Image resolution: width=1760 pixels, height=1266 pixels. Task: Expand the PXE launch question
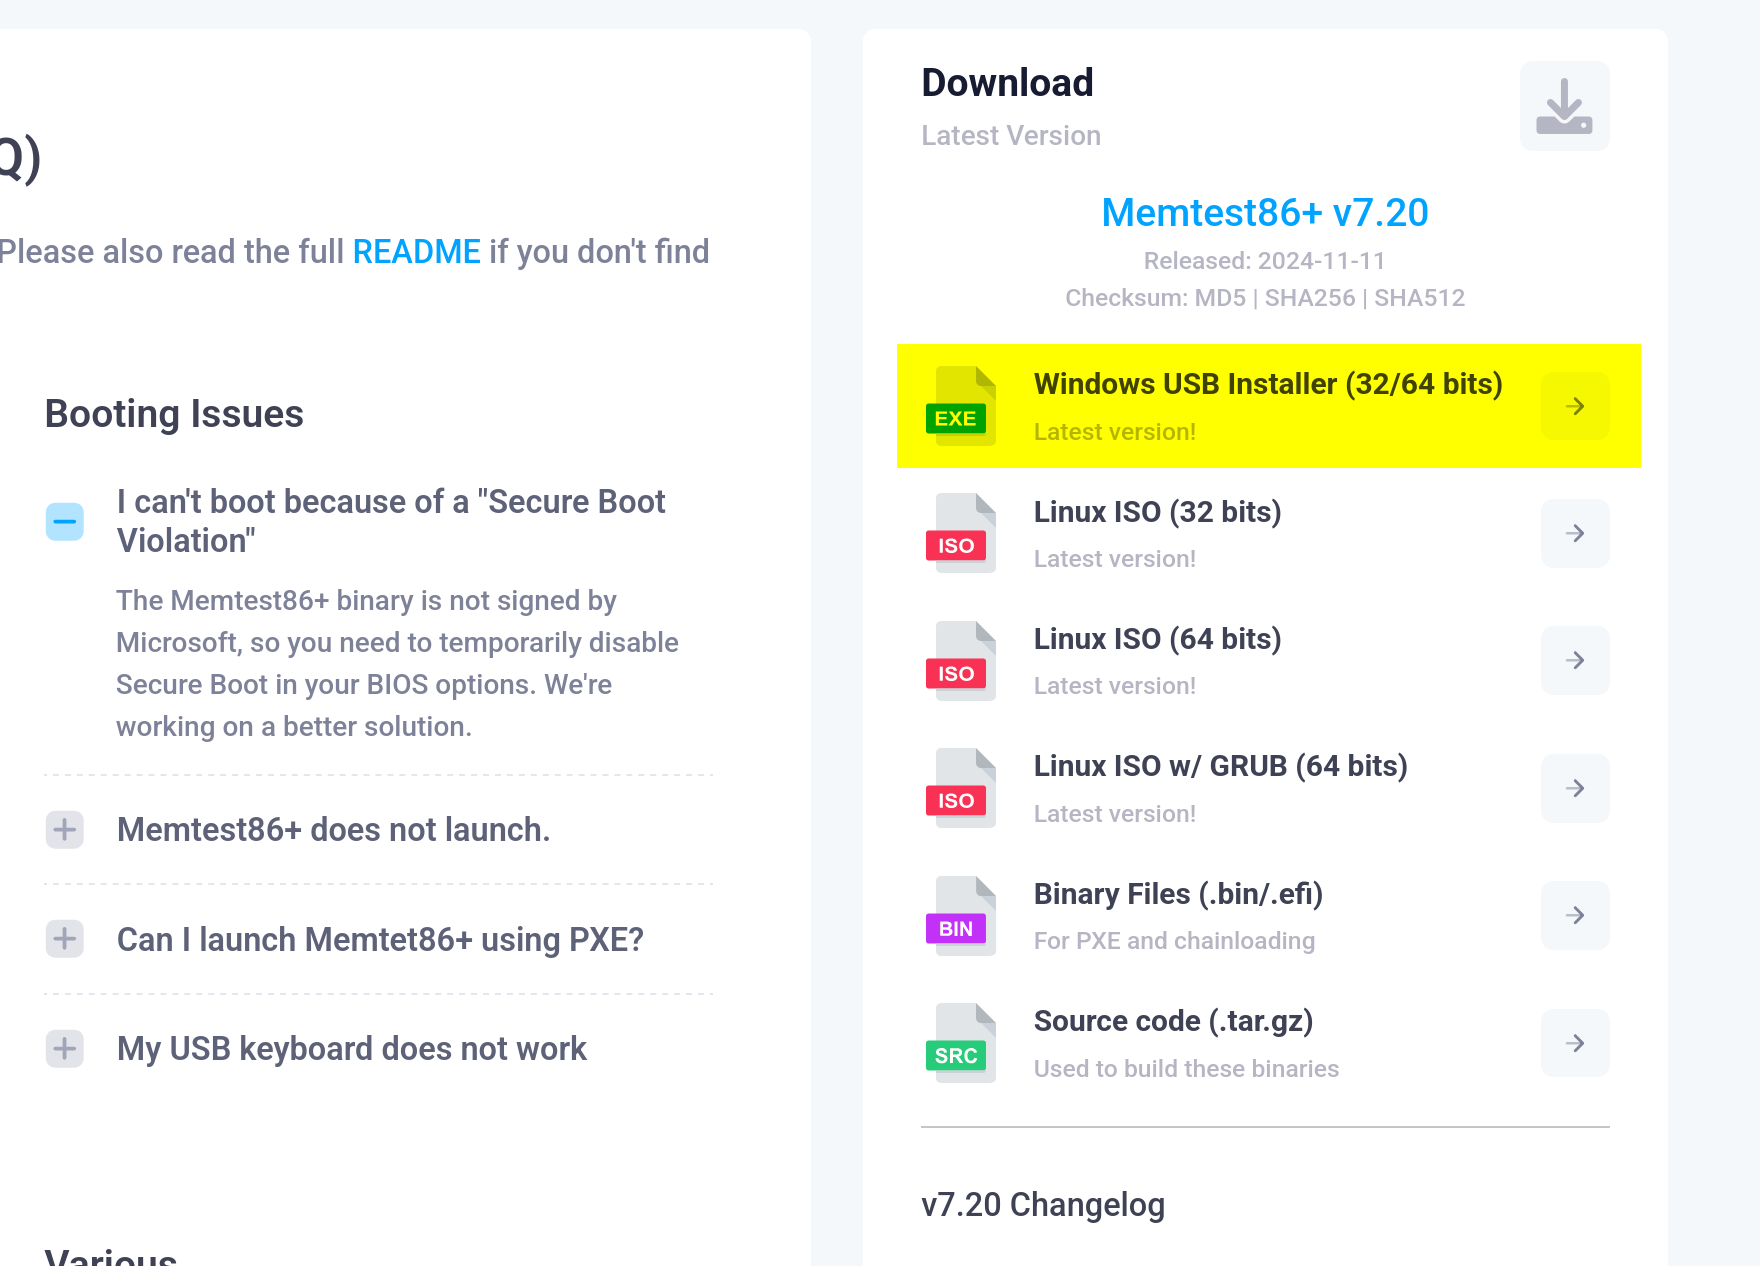[65, 939]
